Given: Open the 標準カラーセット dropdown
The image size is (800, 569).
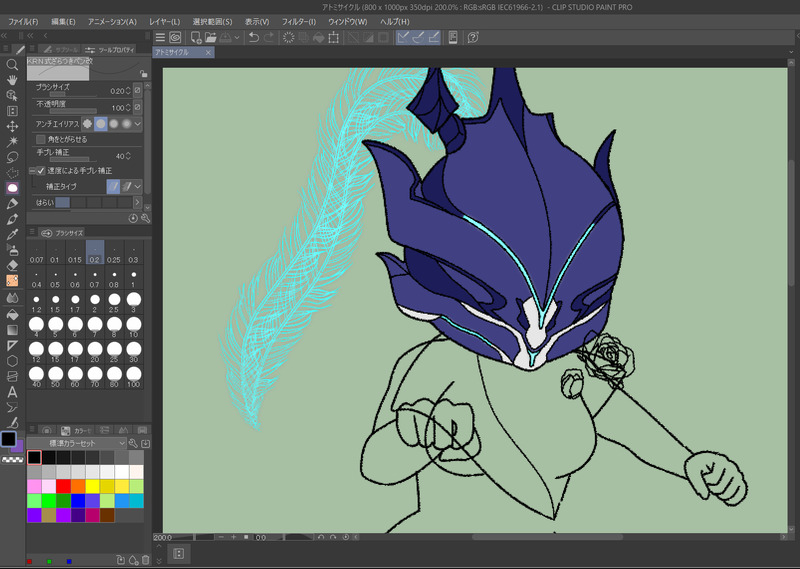Looking at the screenshot, I should click(76, 443).
